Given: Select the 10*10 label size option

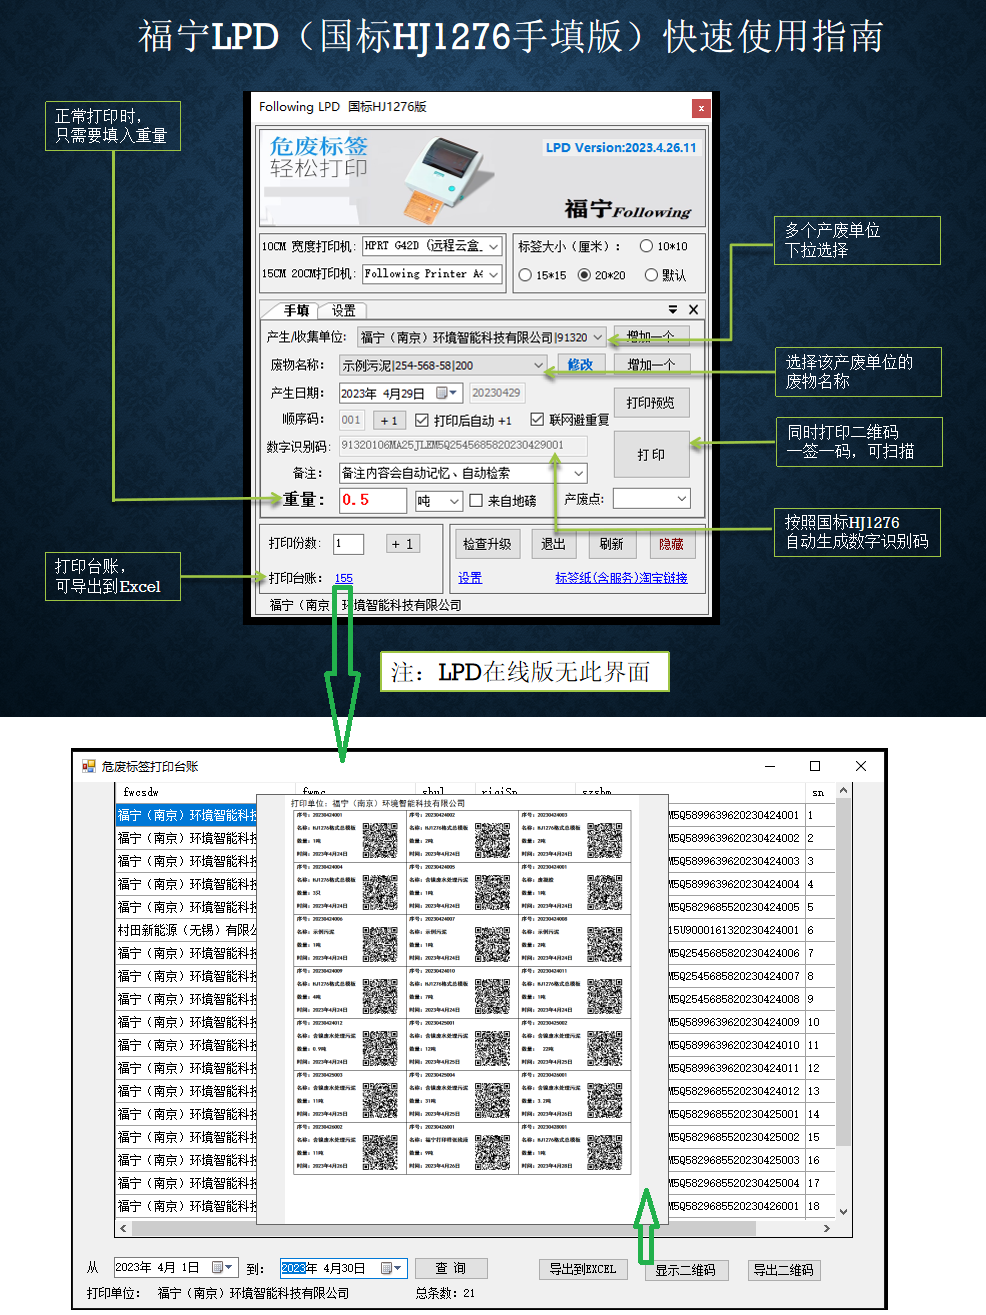Looking at the screenshot, I should click(646, 246).
